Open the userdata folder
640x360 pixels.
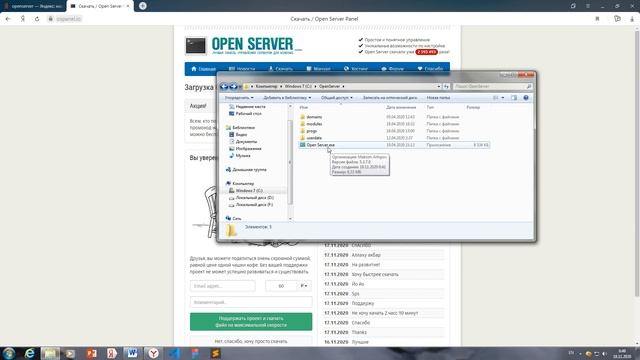click(x=314, y=138)
